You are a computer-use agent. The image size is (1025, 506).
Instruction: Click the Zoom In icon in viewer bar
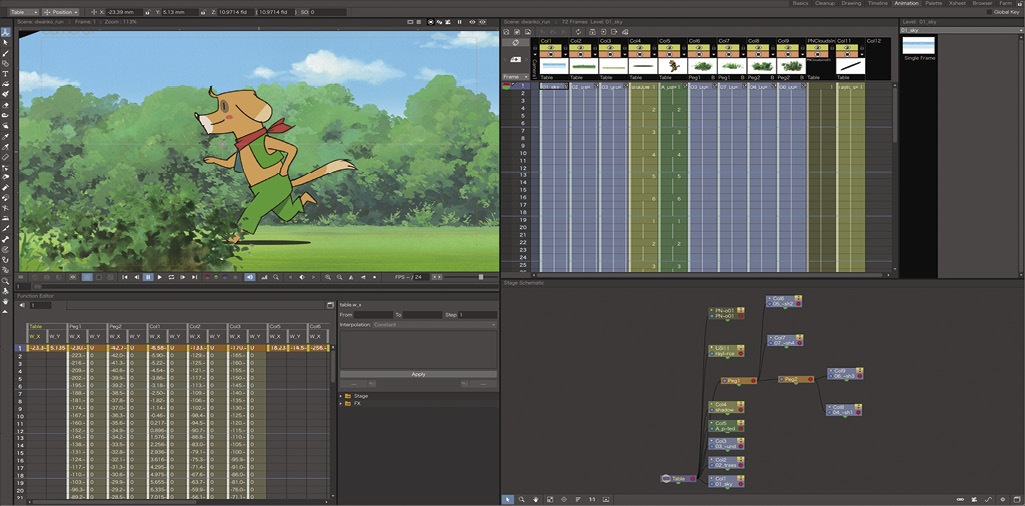[x=328, y=277]
